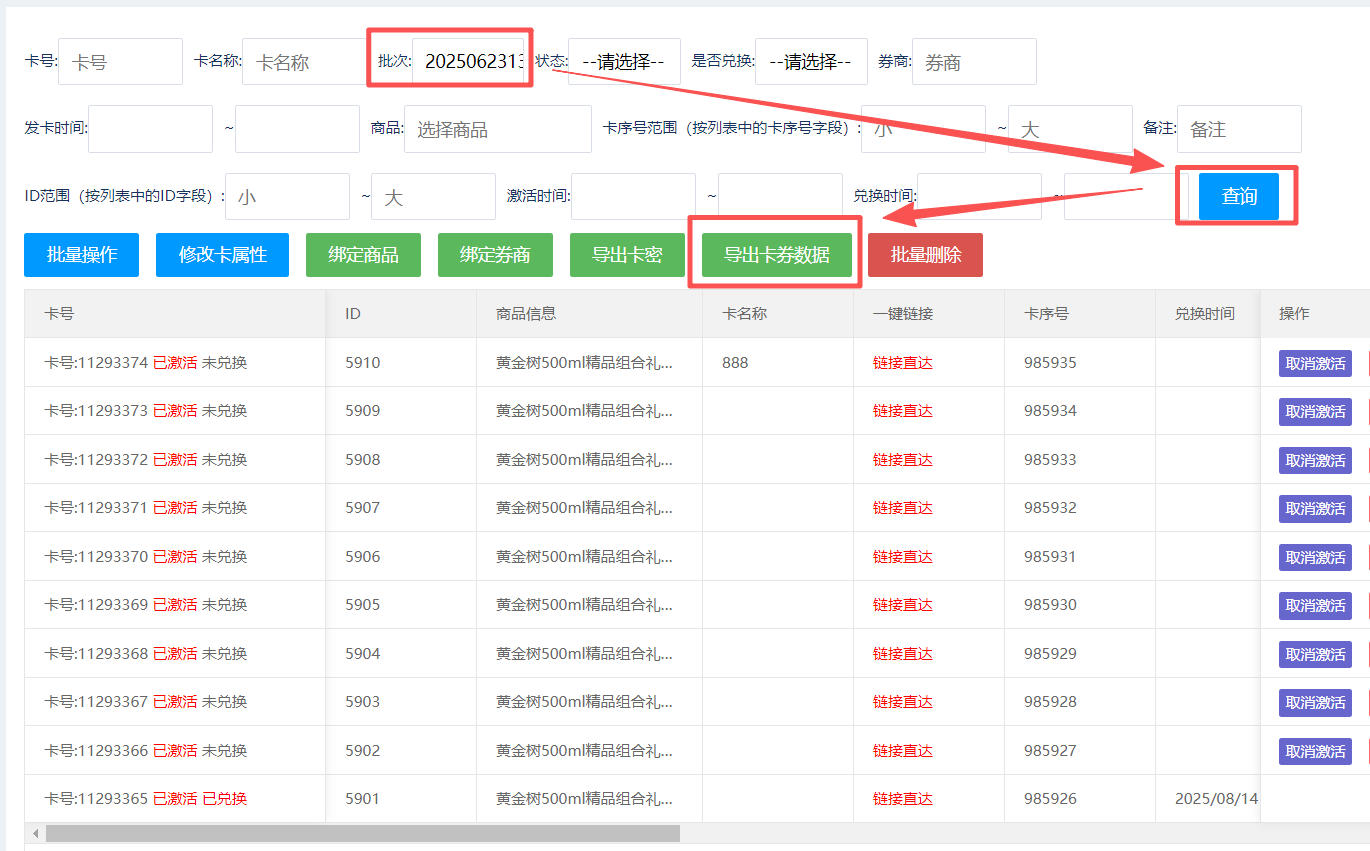This screenshot has height=851, width=1370.
Task: Open the 商品 选择商品 selector
Action: [497, 129]
